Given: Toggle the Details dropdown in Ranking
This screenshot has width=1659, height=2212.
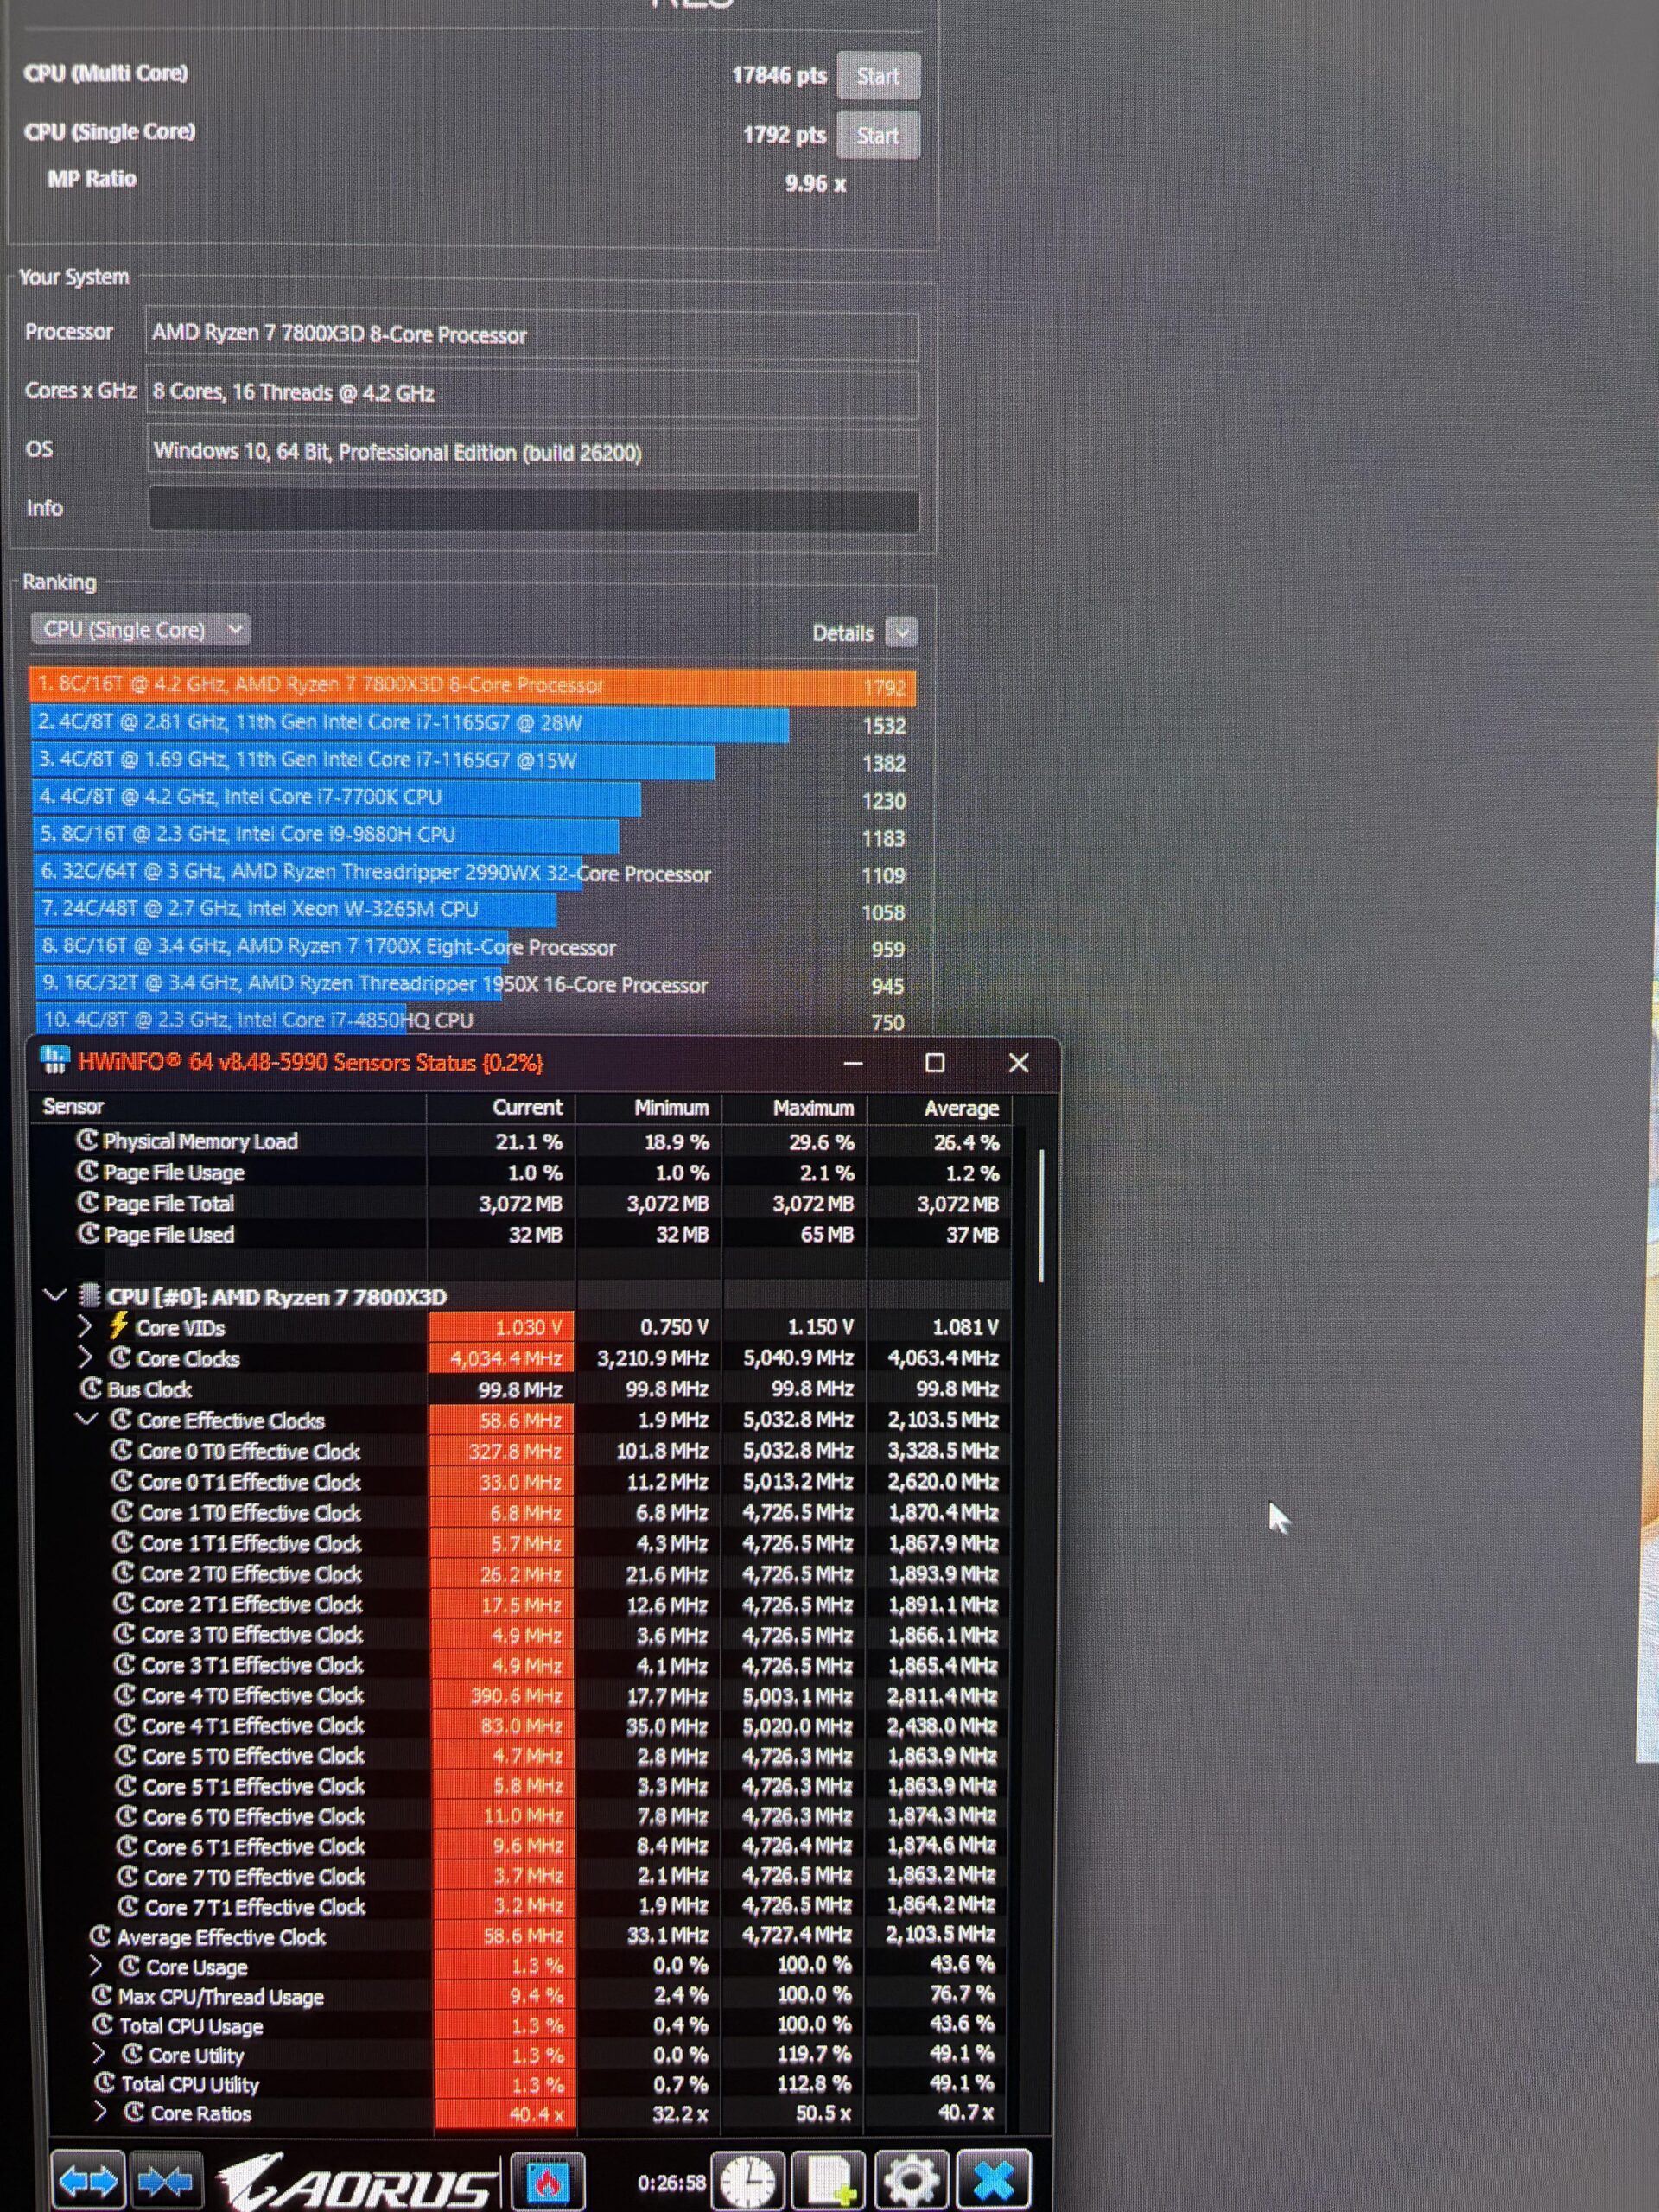Looking at the screenshot, I should point(902,632).
